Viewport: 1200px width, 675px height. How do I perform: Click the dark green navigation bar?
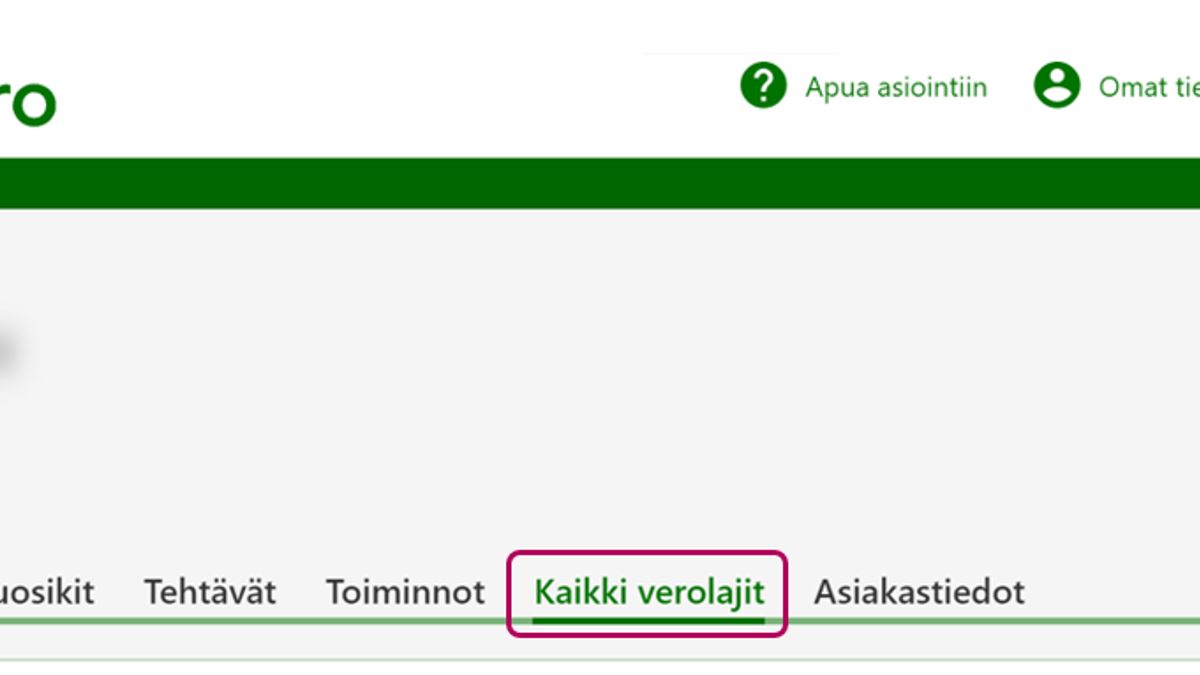pyautogui.click(x=600, y=182)
